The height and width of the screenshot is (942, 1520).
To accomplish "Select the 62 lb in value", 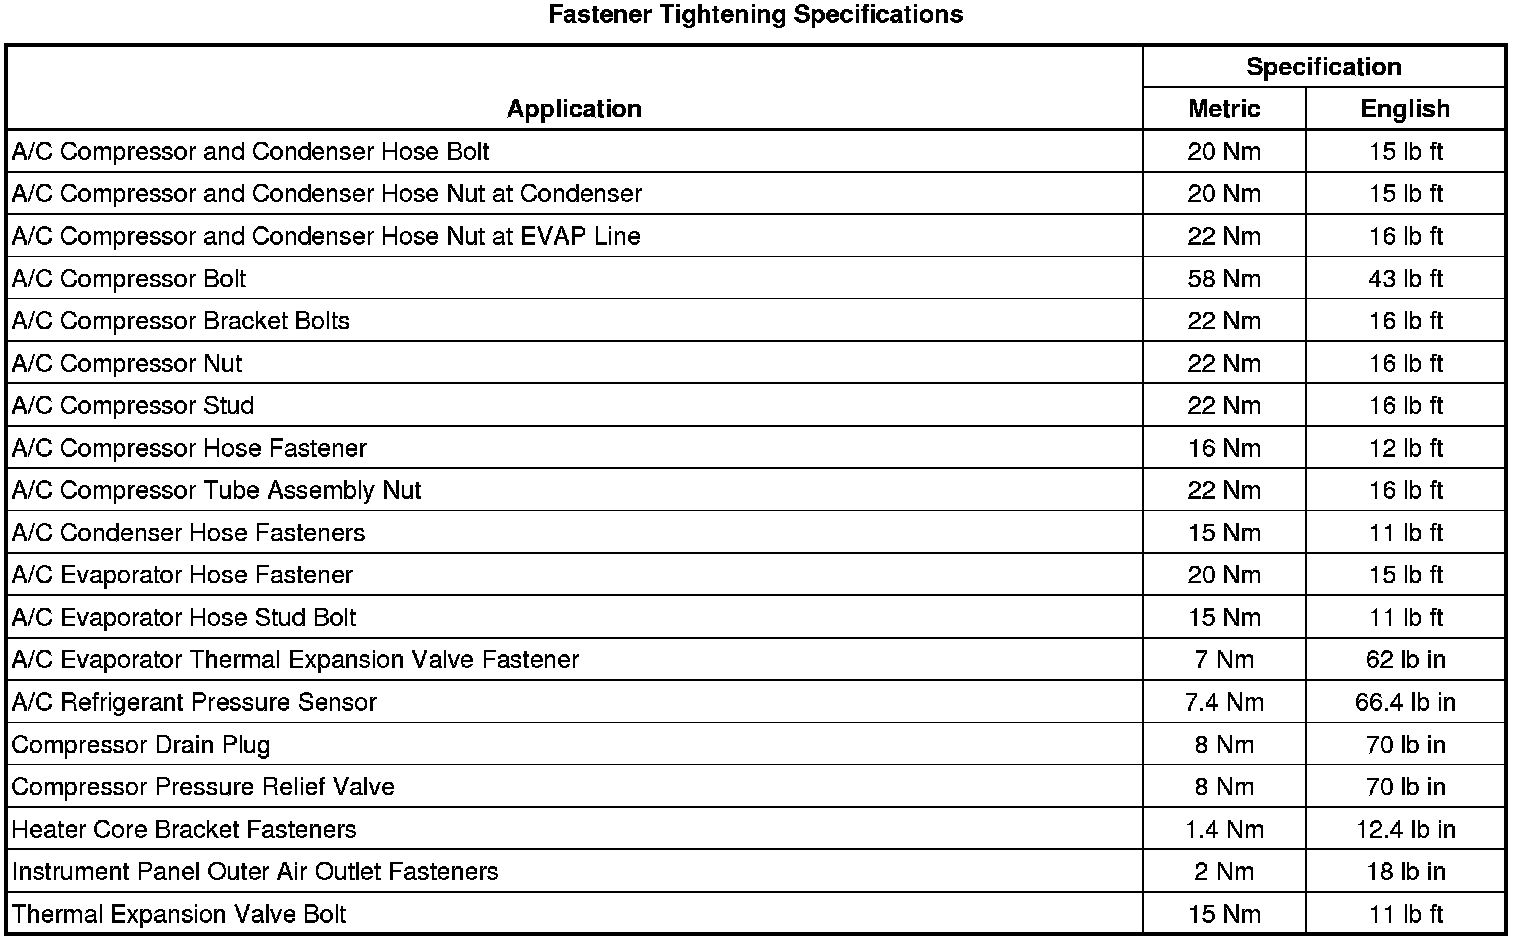I will pos(1405,660).
